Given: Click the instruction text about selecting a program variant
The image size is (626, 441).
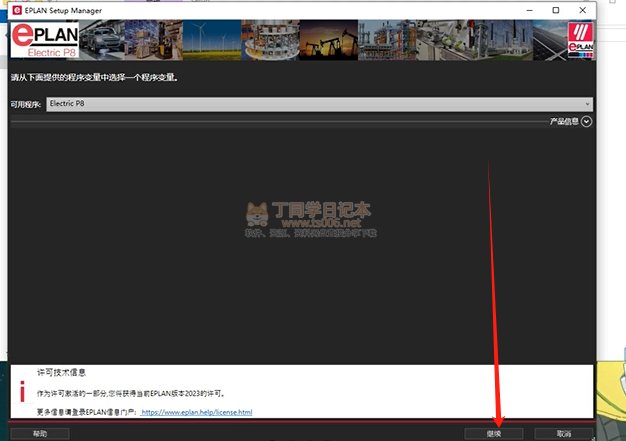Looking at the screenshot, I should click(95, 77).
